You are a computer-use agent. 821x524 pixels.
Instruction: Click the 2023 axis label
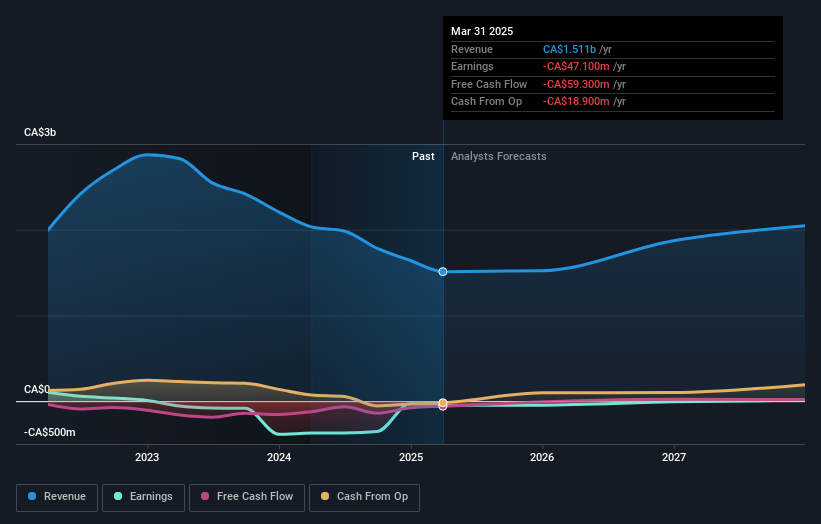[x=147, y=457]
